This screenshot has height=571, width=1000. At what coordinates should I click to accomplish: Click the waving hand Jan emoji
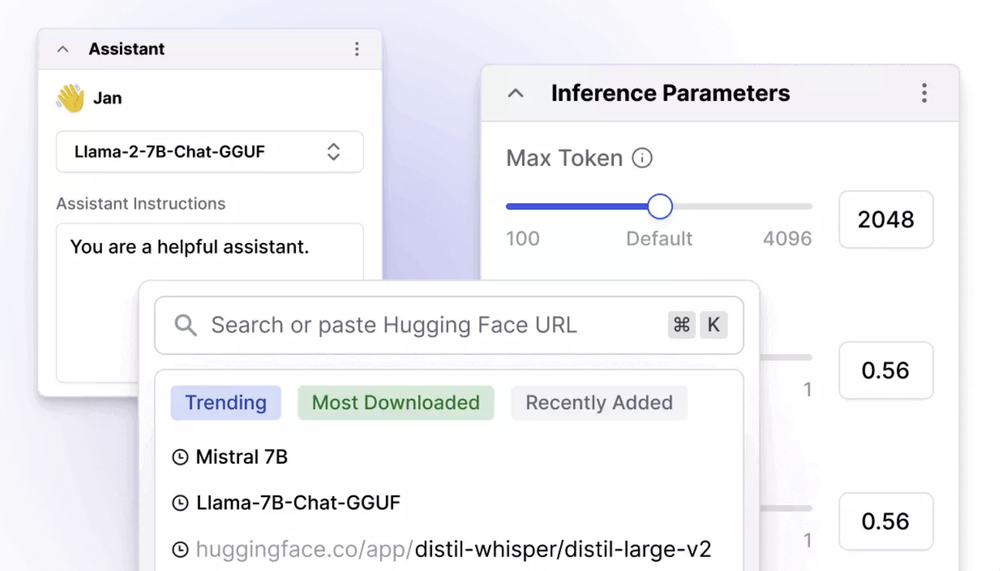pyautogui.click(x=70, y=98)
